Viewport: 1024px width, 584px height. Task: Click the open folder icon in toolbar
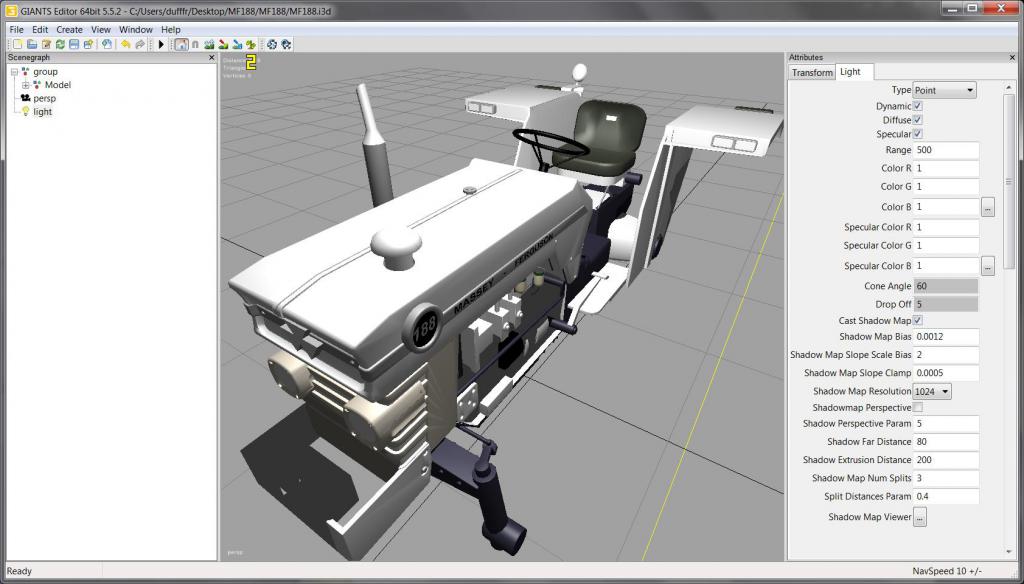tap(32, 44)
